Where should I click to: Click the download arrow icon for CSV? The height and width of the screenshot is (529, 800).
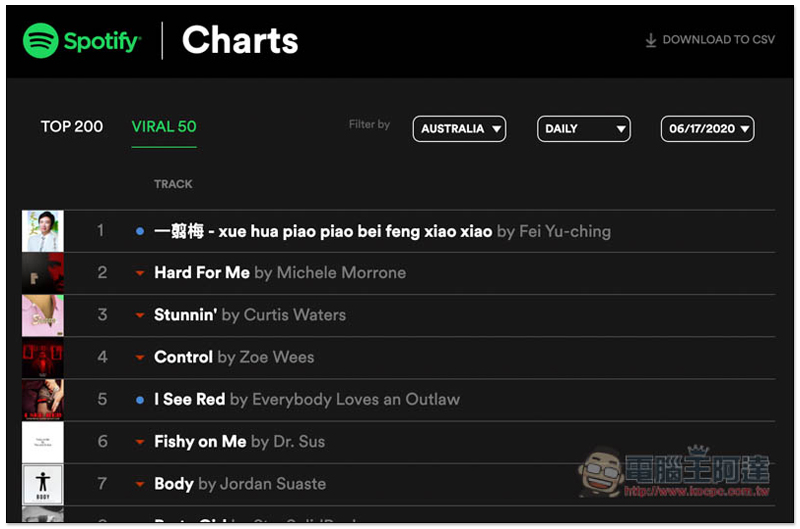(x=651, y=40)
